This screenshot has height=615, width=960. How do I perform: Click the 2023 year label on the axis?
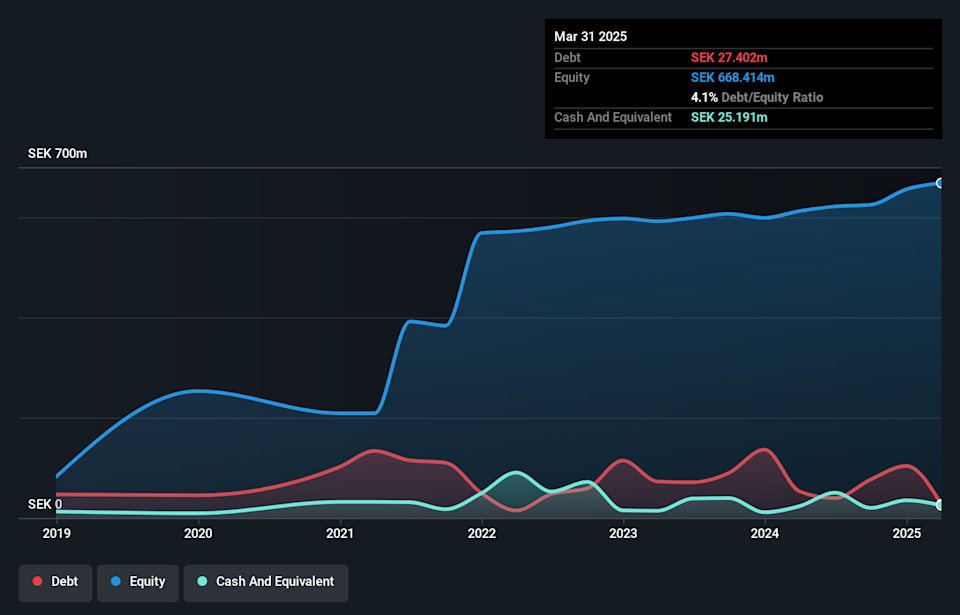click(623, 534)
